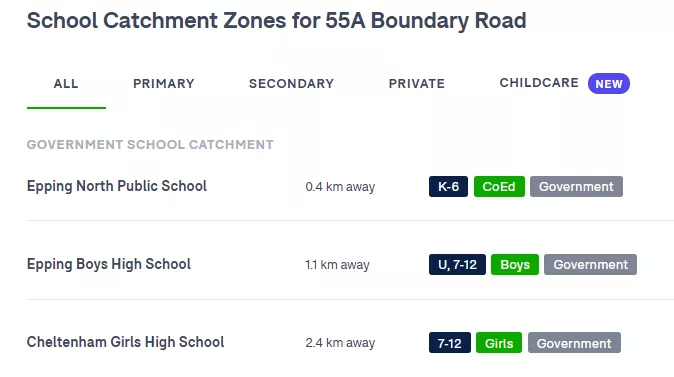
Task: Click the Government School Catchment heading
Action: coord(150,144)
